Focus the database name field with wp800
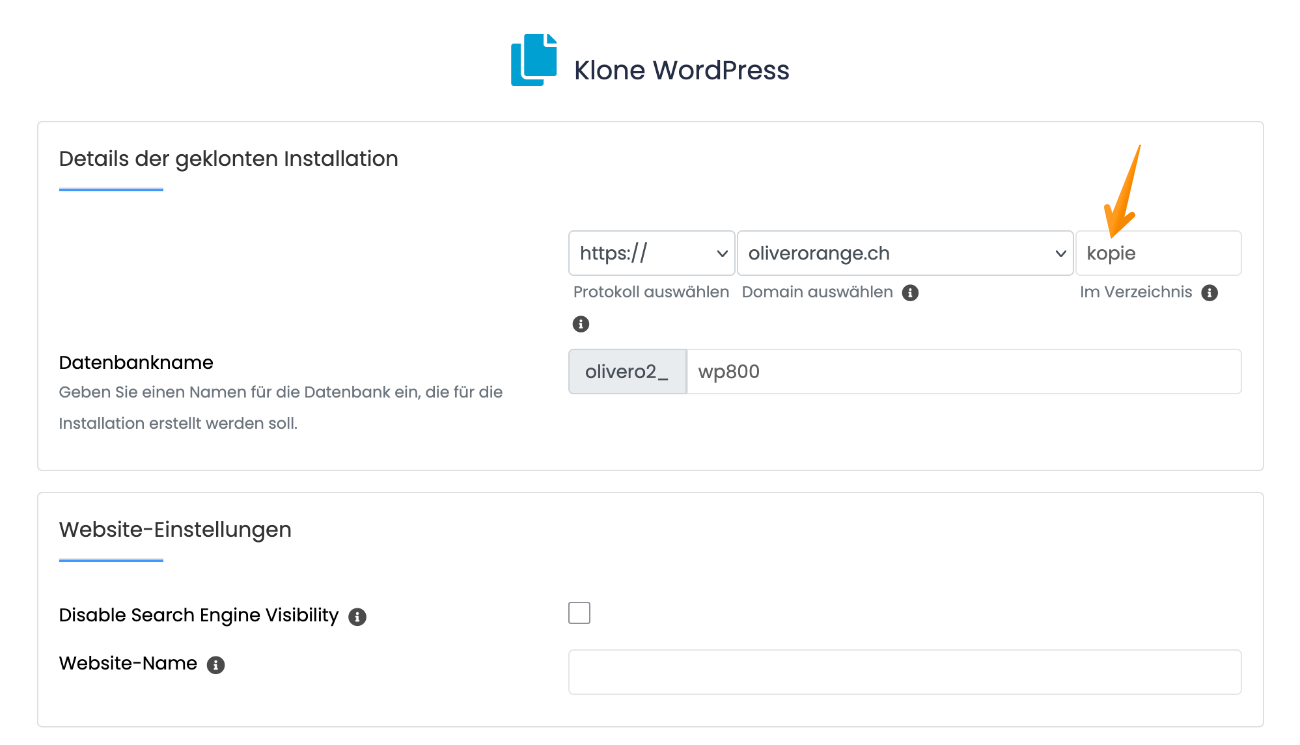The image size is (1300, 745). coord(963,372)
